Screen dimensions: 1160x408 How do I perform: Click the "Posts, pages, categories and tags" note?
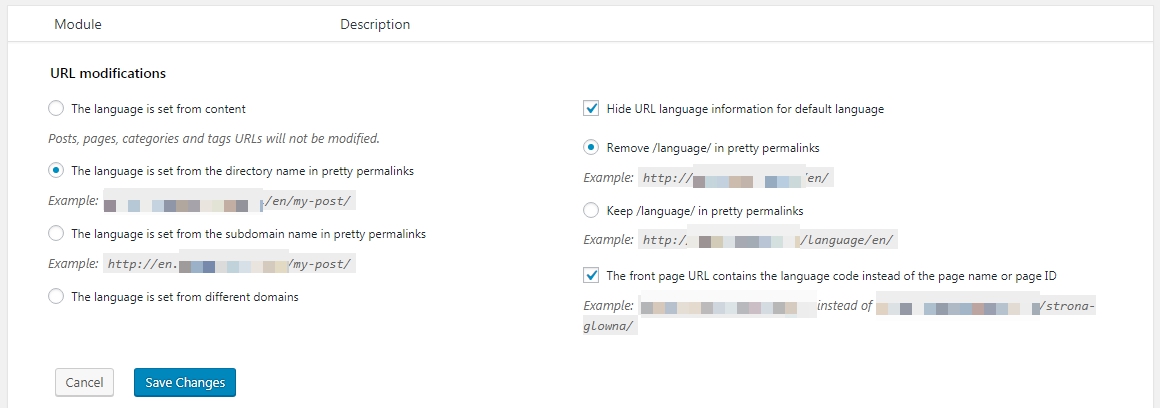tap(214, 139)
